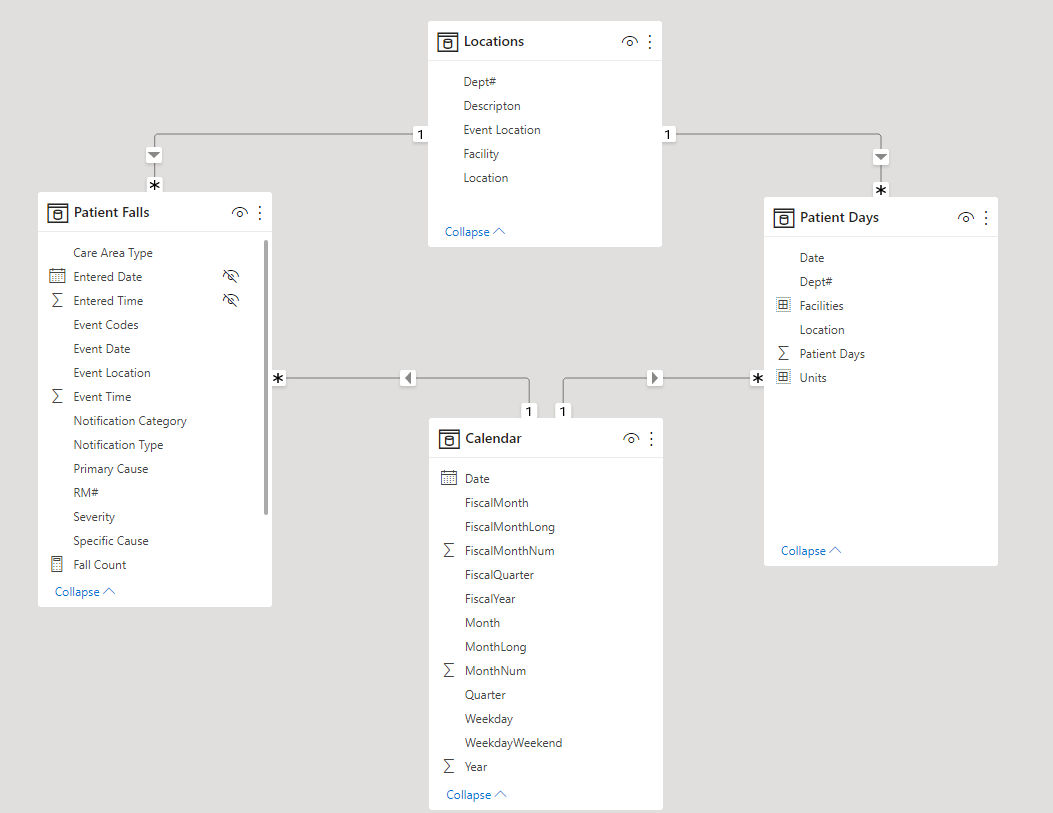Click the hierarchy icon beside Facilities
Screen dimensions: 1053x813
click(783, 305)
